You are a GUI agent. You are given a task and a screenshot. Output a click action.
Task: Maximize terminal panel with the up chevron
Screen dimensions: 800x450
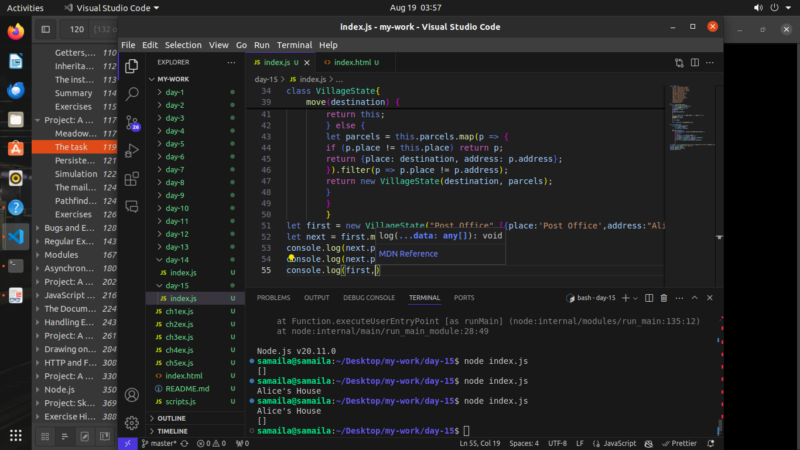click(x=694, y=298)
